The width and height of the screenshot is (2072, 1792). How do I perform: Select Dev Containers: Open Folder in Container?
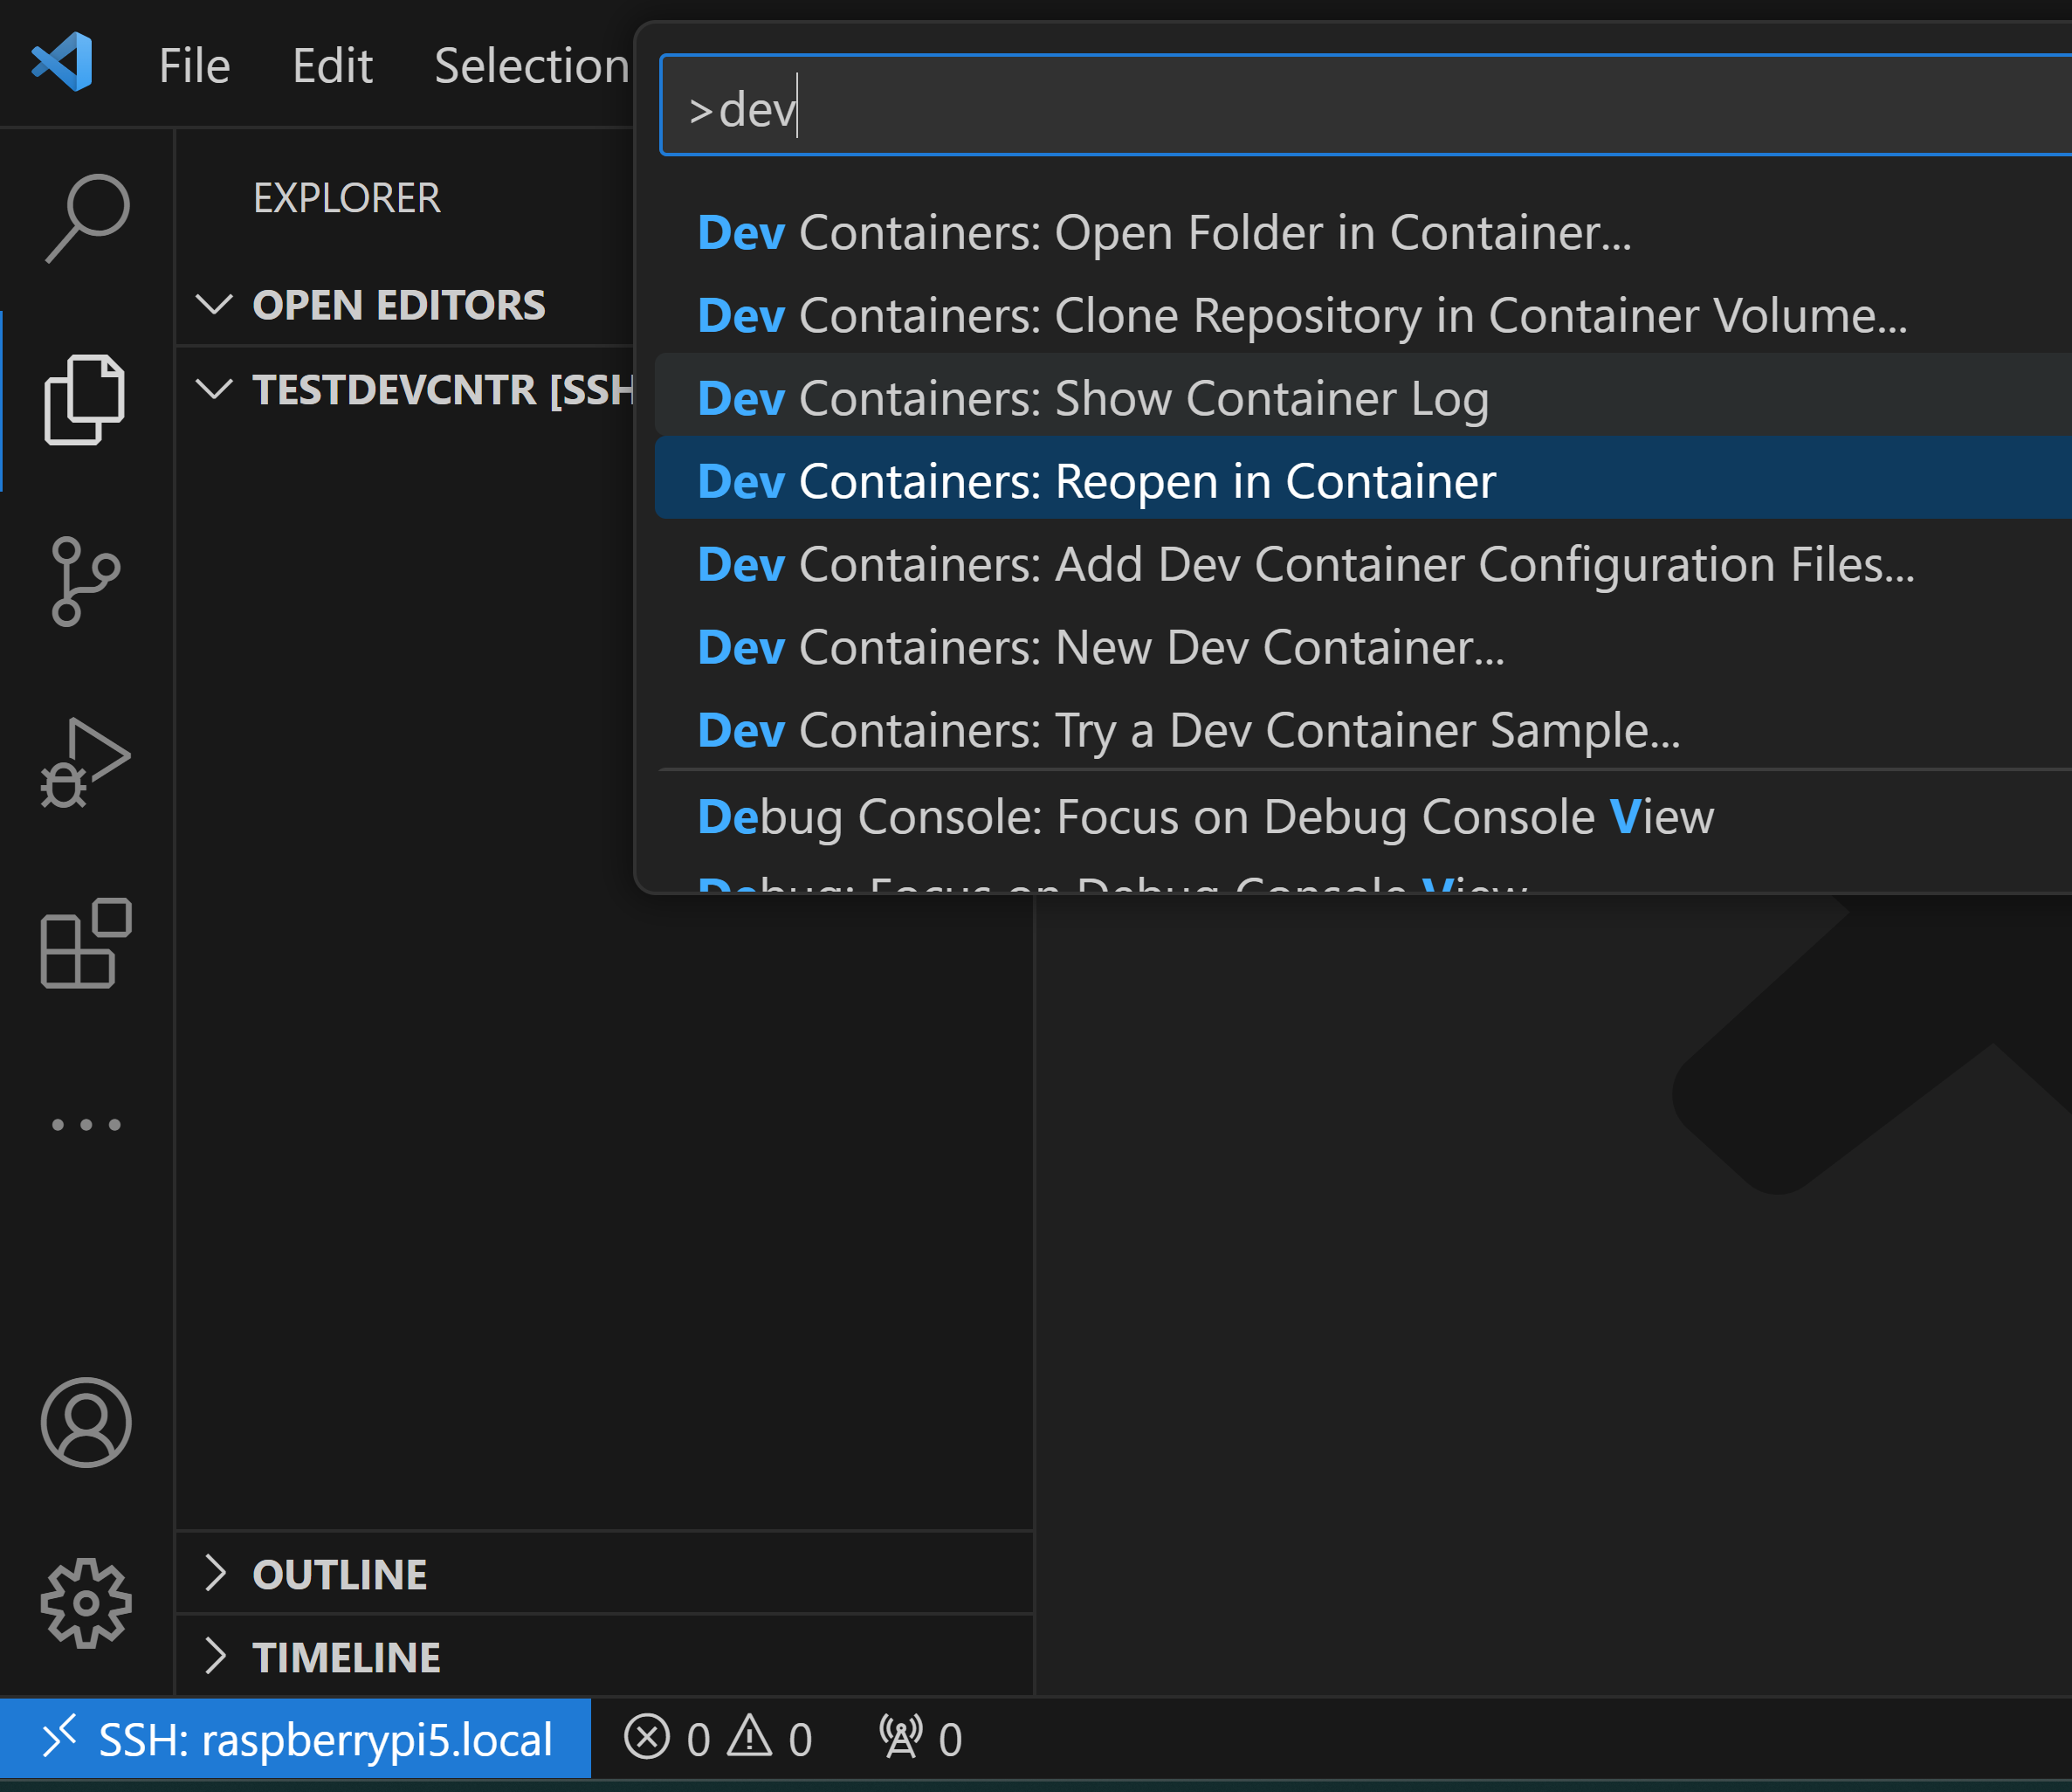(1363, 233)
